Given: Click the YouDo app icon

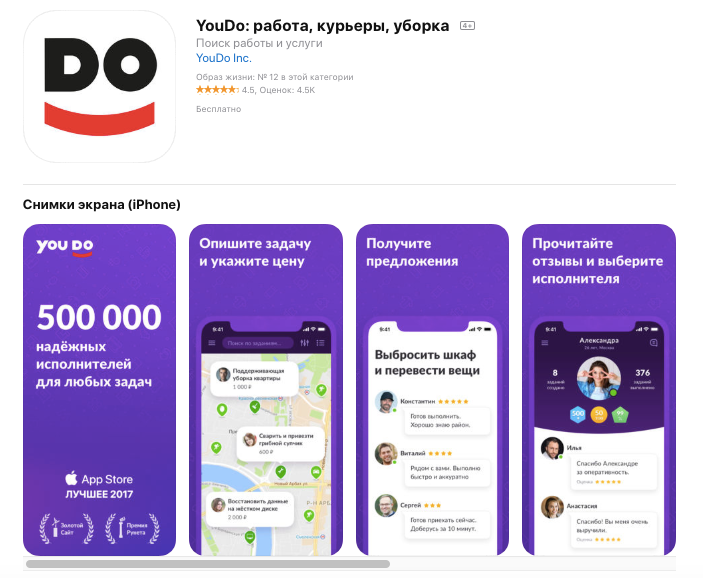Looking at the screenshot, I should 99,87.
